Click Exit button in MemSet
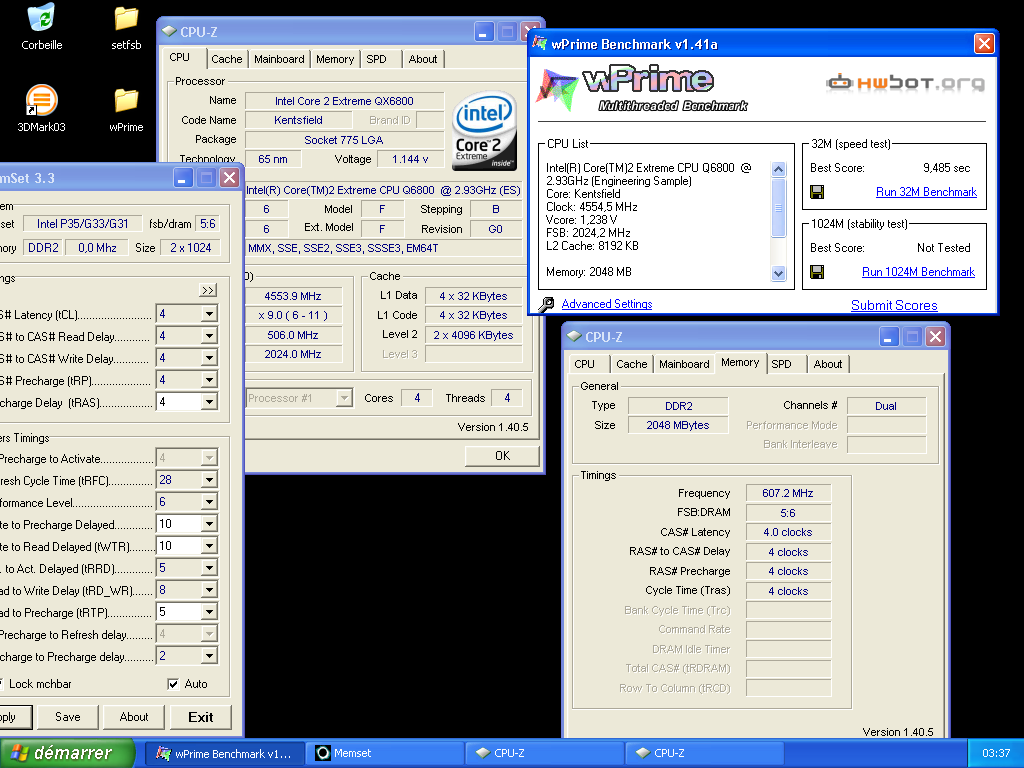The height and width of the screenshot is (768, 1024). pyautogui.click(x=200, y=717)
